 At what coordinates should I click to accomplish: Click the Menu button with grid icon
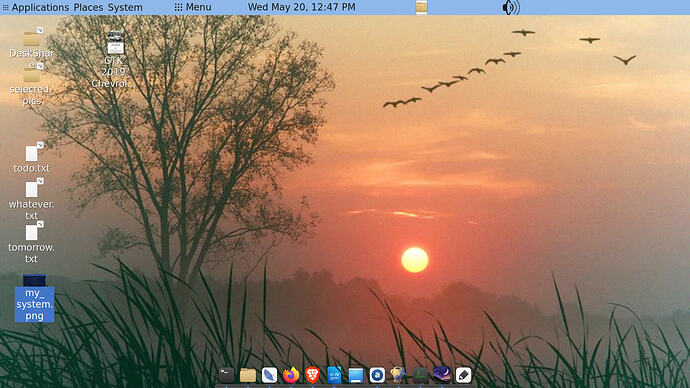(193, 7)
